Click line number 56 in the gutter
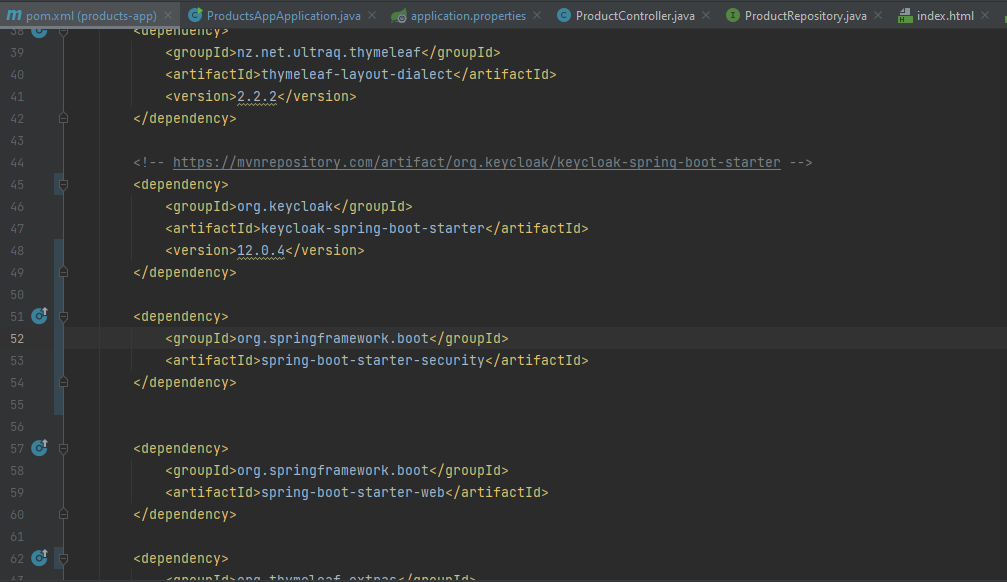The image size is (1007, 582). tap(17, 427)
